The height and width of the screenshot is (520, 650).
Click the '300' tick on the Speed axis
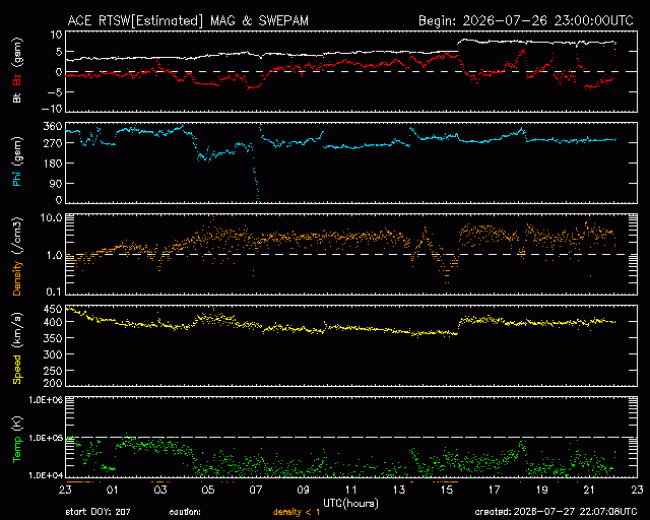click(x=53, y=355)
